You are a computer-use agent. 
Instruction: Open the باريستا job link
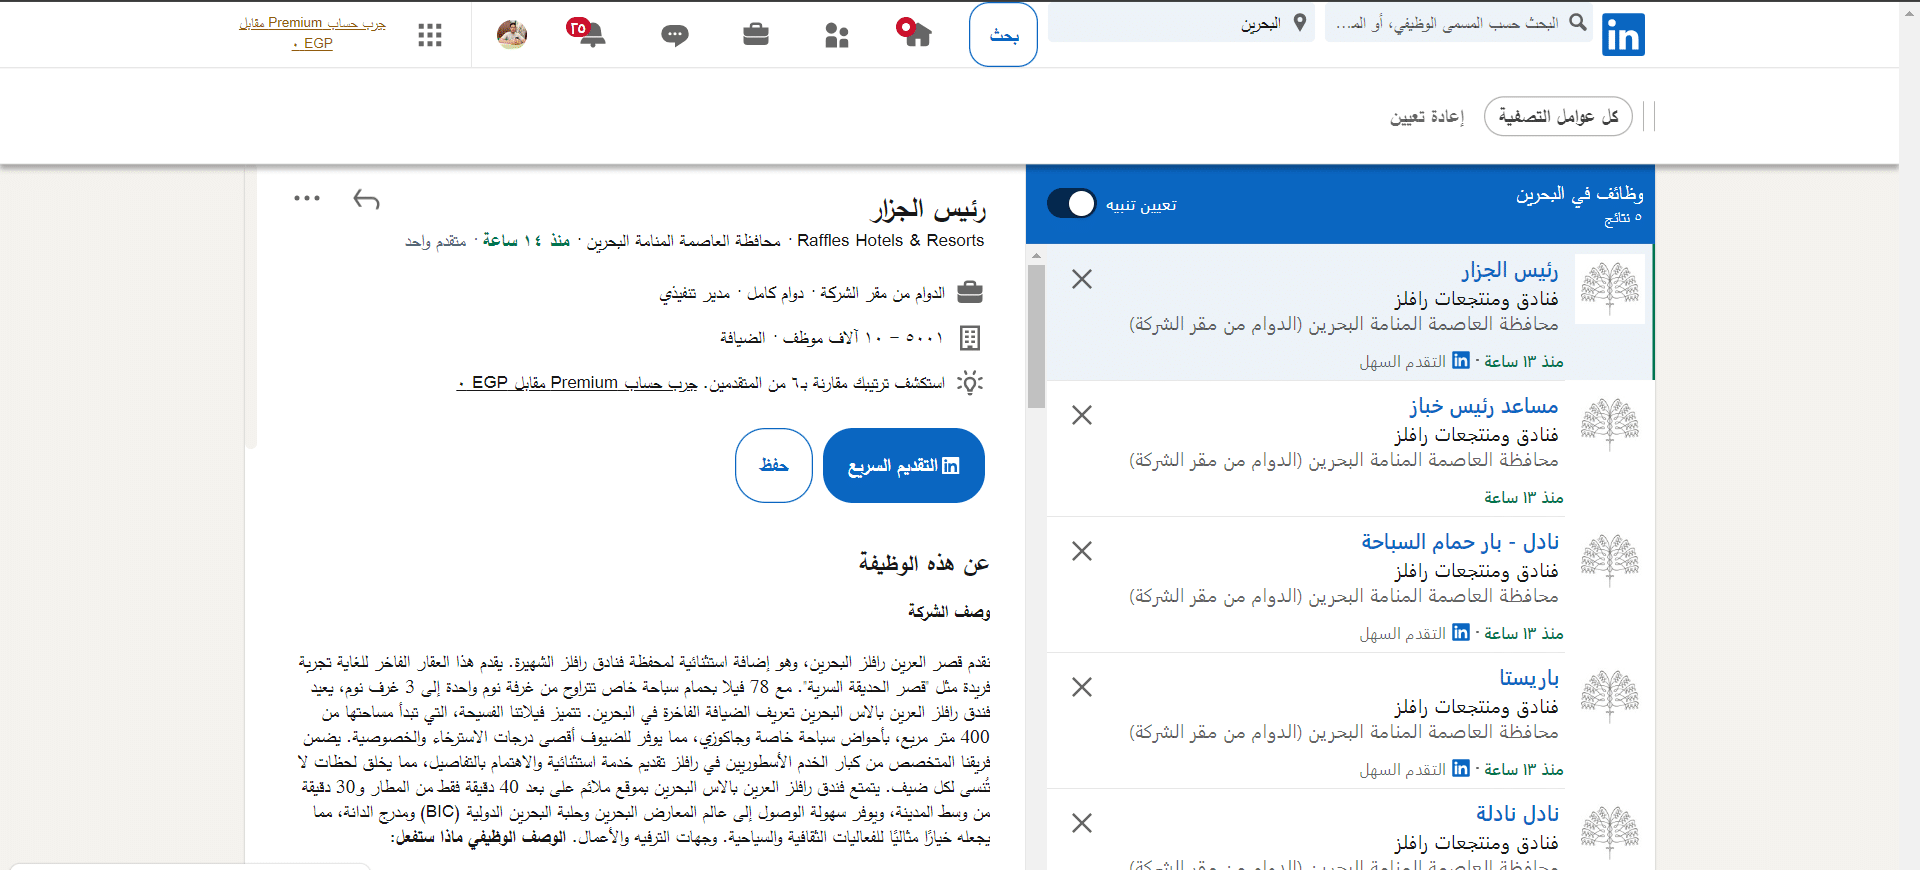tap(1529, 679)
